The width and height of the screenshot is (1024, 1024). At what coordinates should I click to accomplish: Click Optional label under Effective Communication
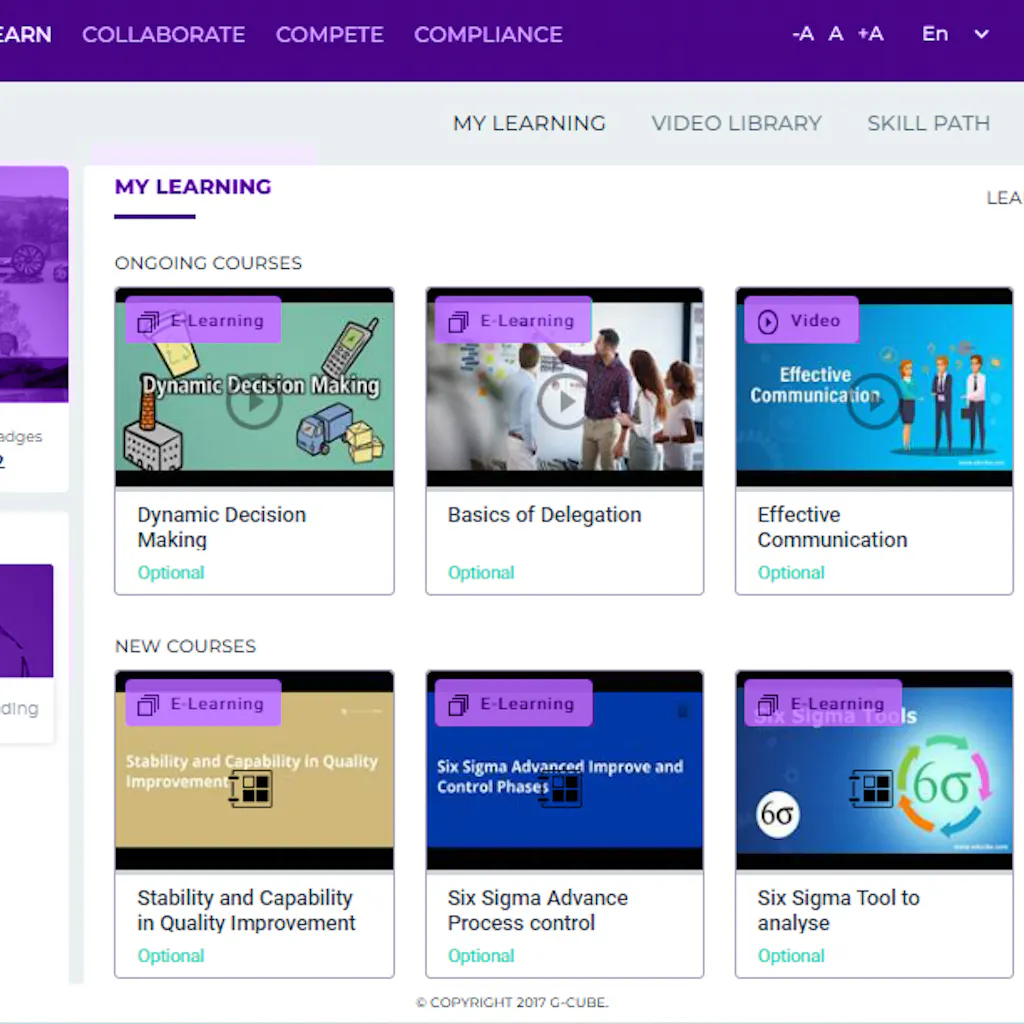[791, 573]
